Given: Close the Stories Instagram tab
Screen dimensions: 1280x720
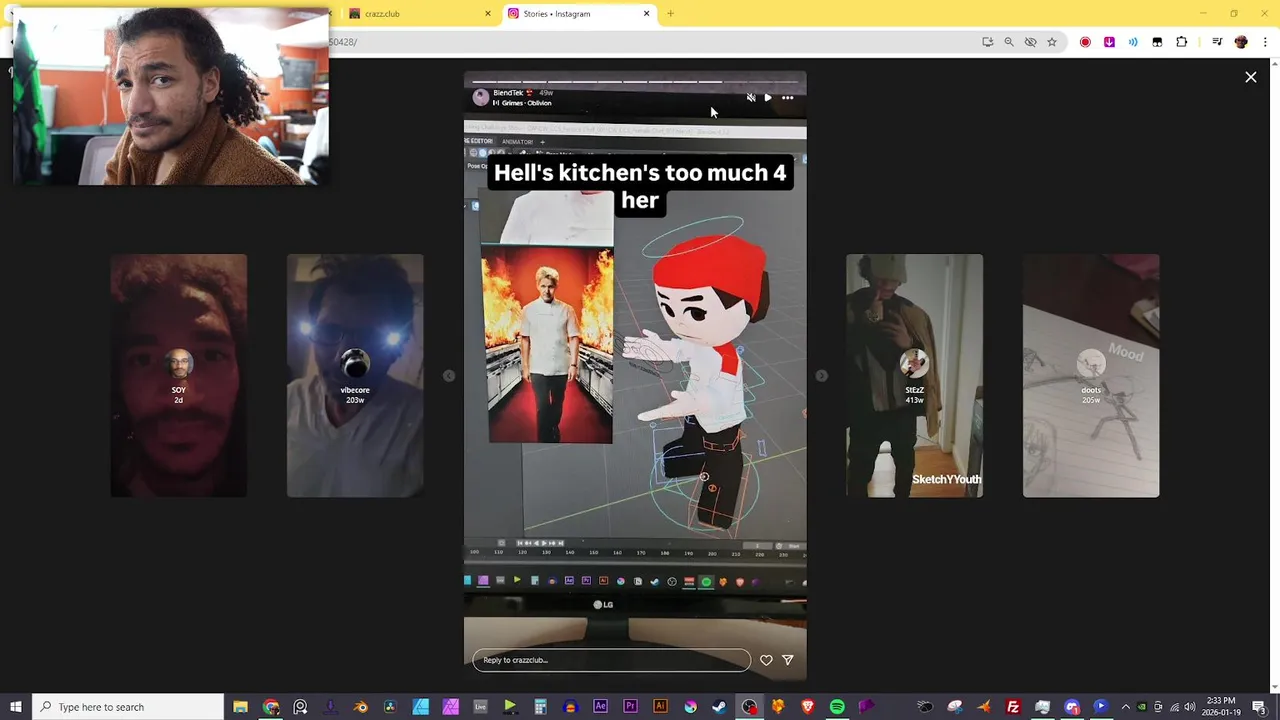Looking at the screenshot, I should coord(646,14).
